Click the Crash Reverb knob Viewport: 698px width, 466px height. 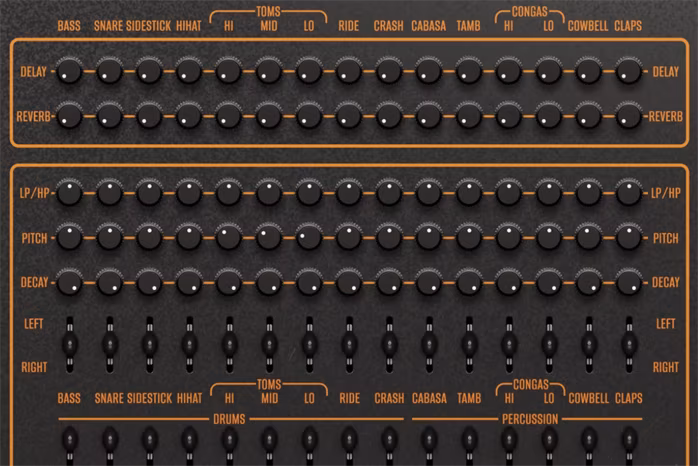389,116
